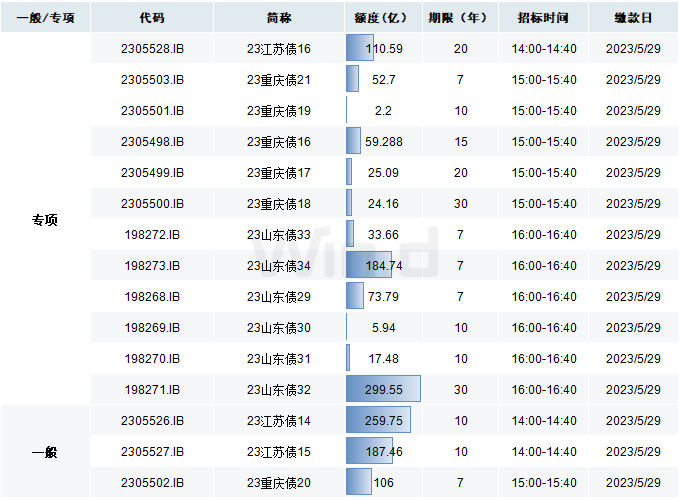
Task: Select code 2305501.IB
Action: coord(152,111)
